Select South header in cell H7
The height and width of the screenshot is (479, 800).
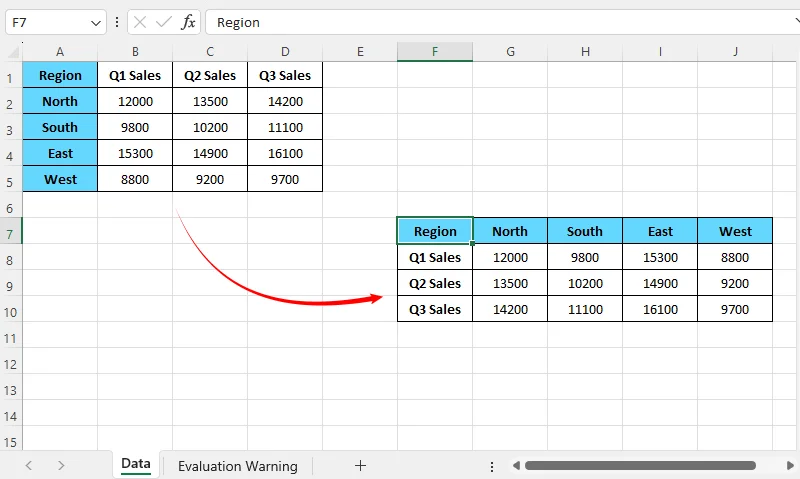click(x=585, y=231)
